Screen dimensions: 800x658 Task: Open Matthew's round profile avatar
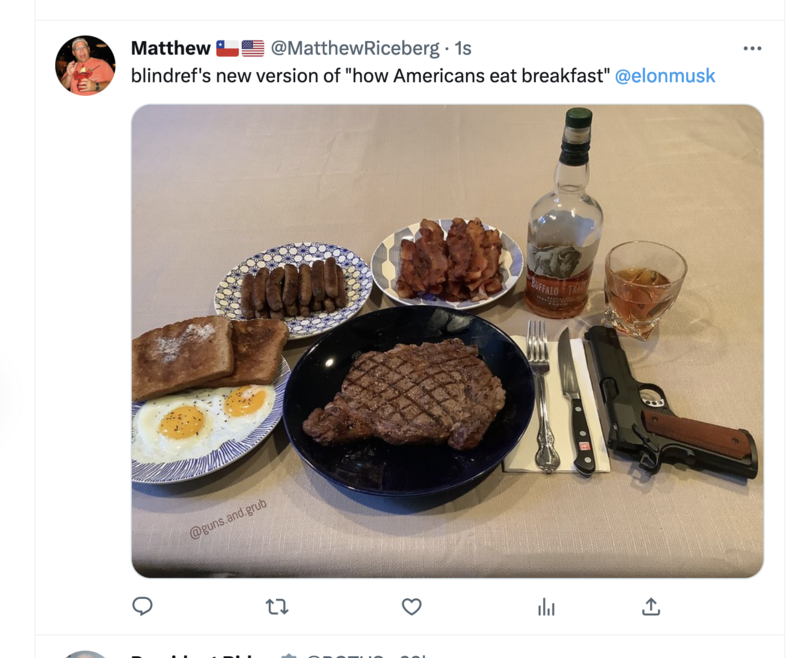click(85, 65)
